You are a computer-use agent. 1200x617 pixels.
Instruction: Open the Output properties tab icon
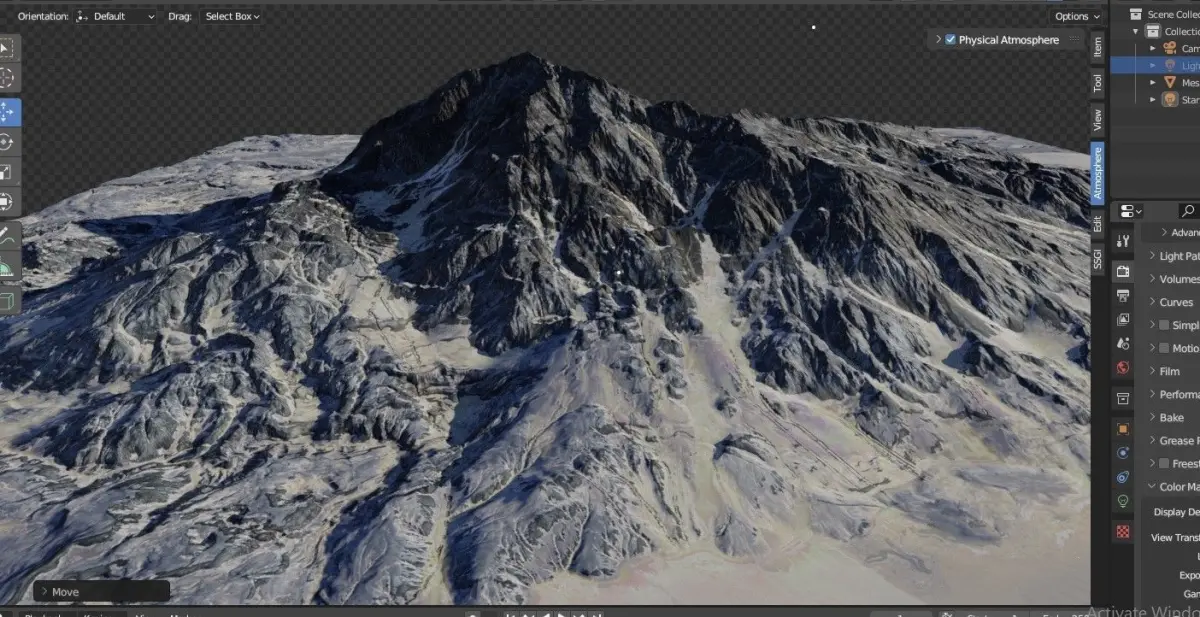point(1123,296)
